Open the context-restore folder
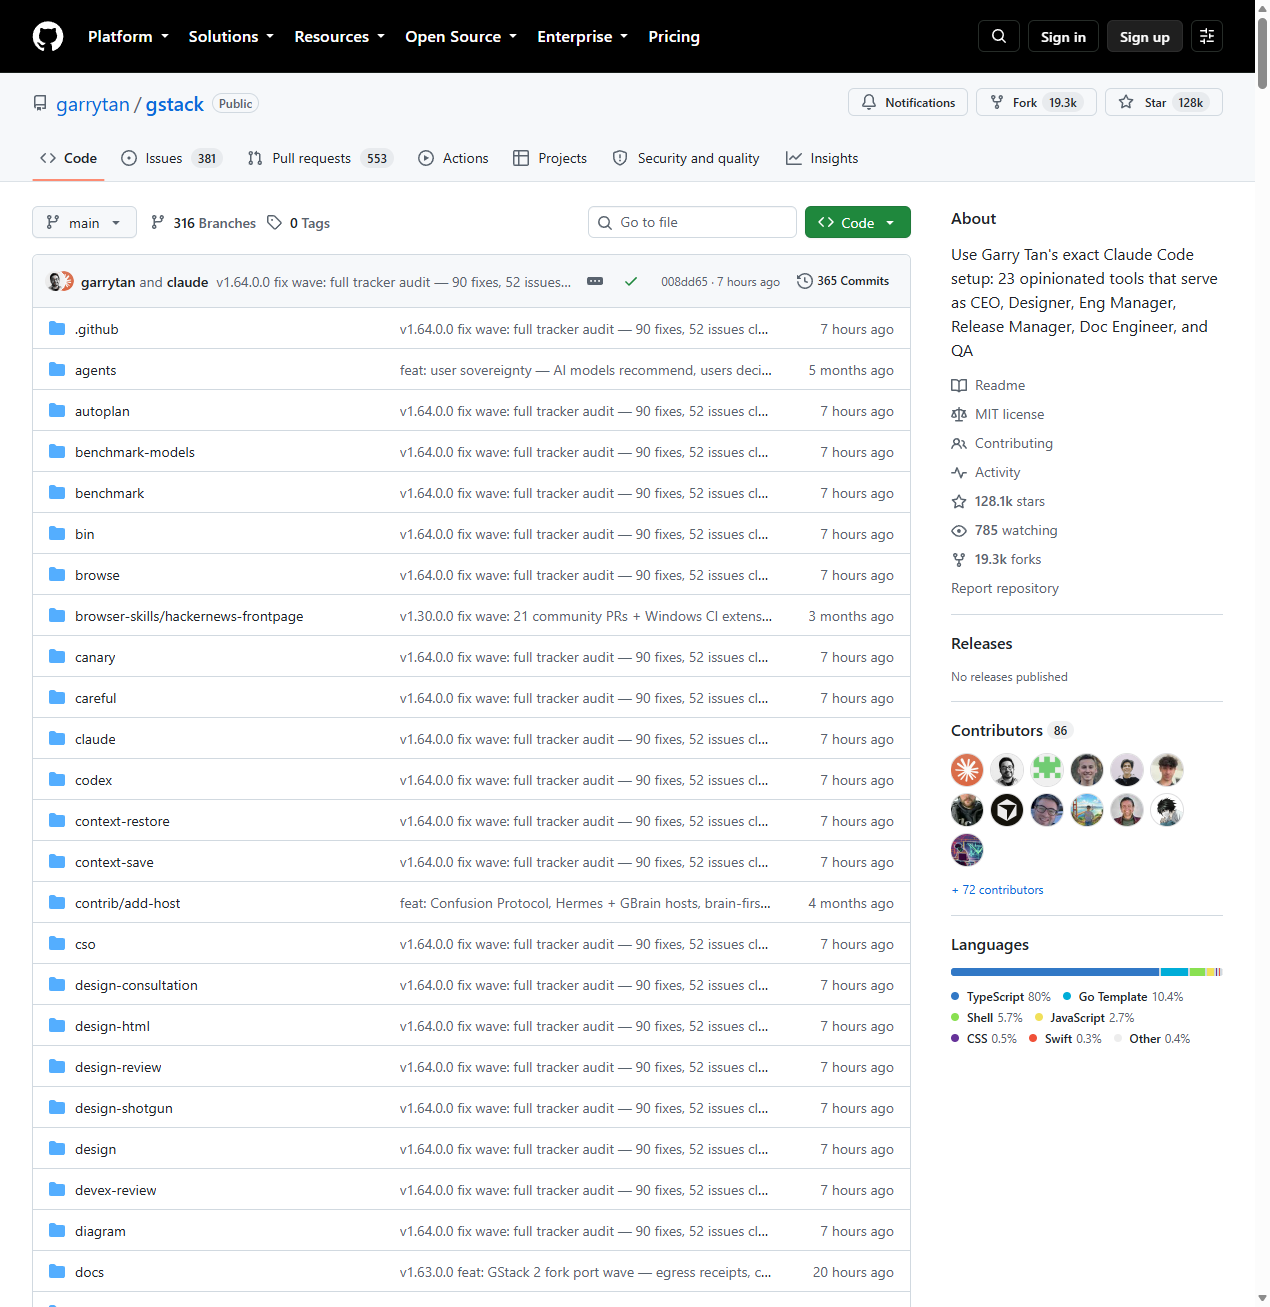The width and height of the screenshot is (1270, 1307). [x=122, y=821]
